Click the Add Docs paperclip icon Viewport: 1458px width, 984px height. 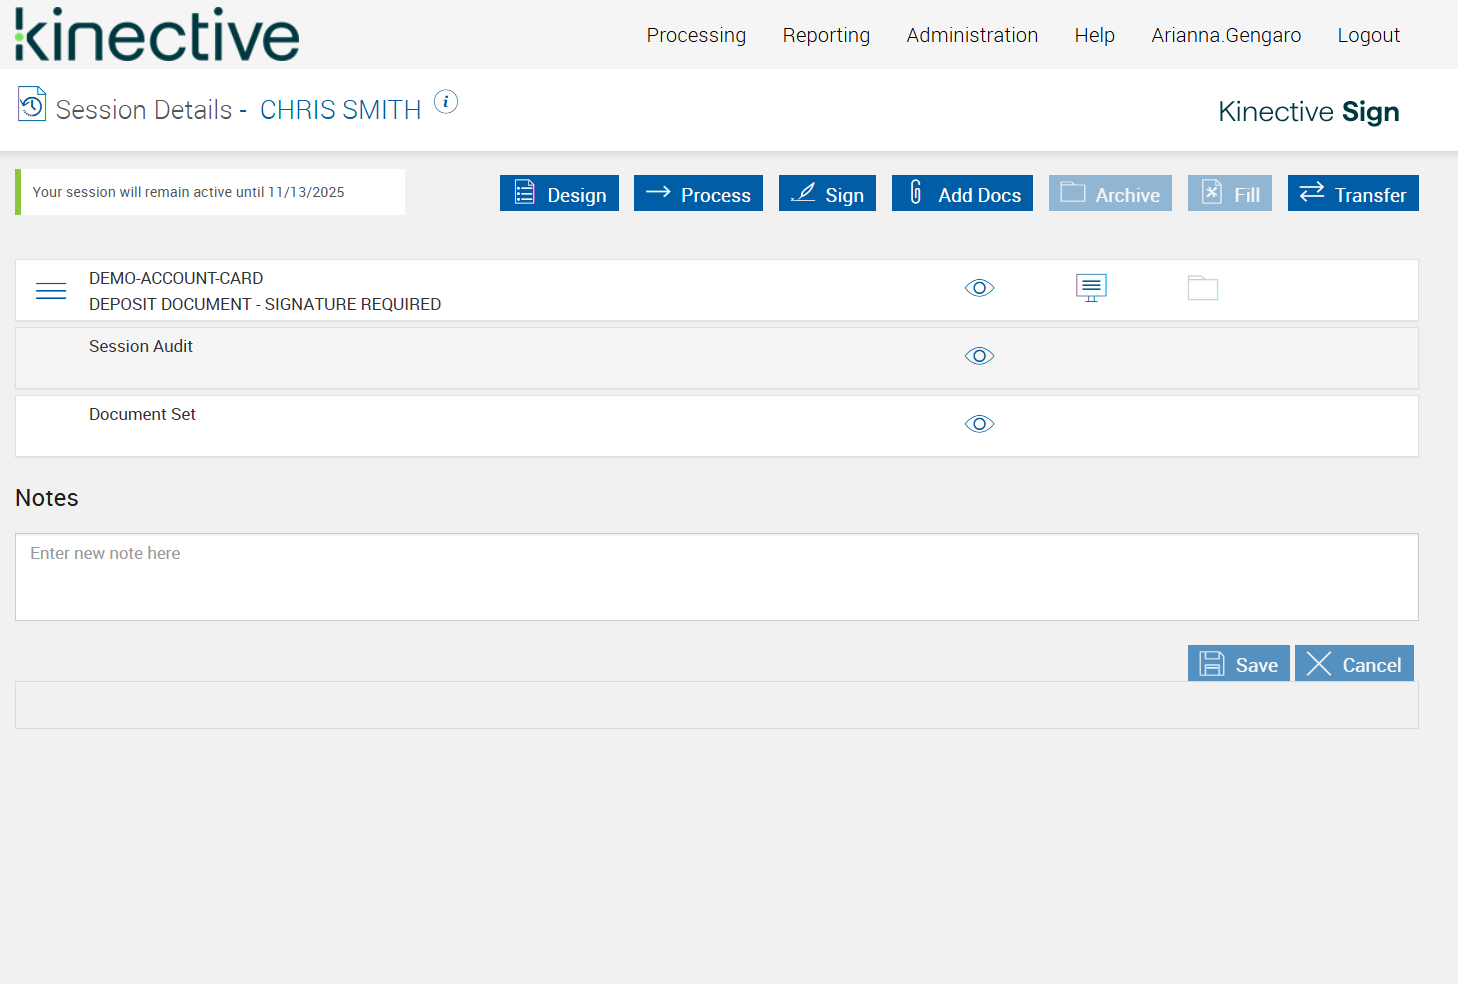point(917,193)
